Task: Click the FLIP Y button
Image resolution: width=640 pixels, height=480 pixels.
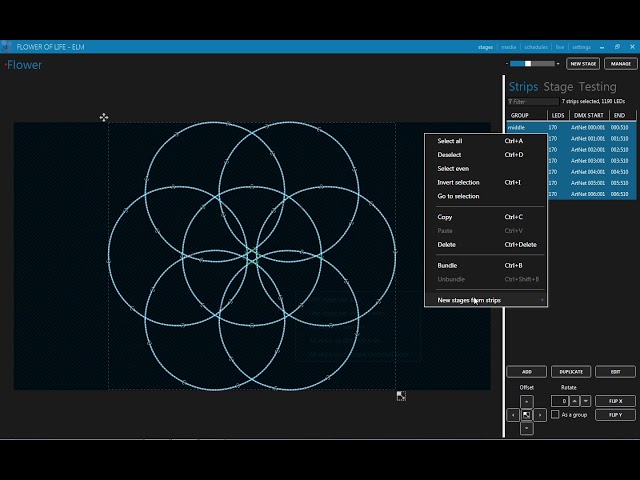Action: click(616, 415)
